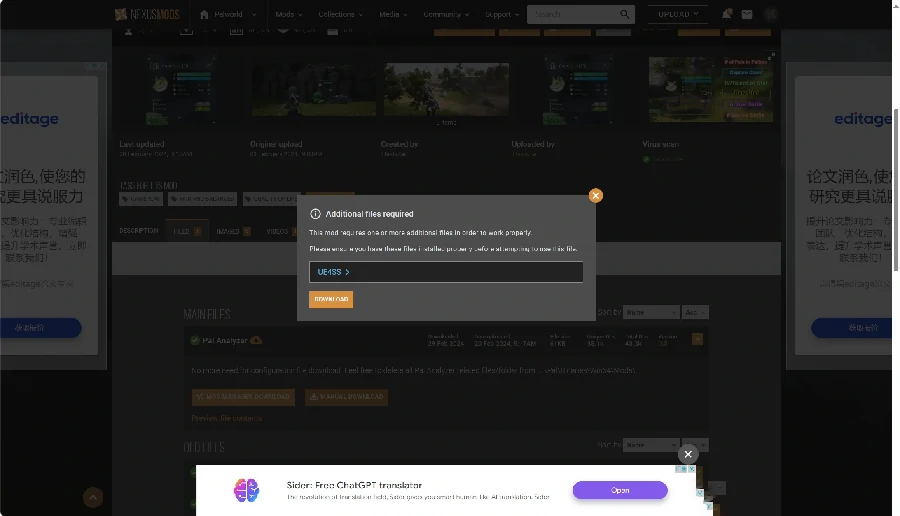Click the Nexus Mods logo
Image resolution: width=900 pixels, height=516 pixels.
[x=147, y=14]
